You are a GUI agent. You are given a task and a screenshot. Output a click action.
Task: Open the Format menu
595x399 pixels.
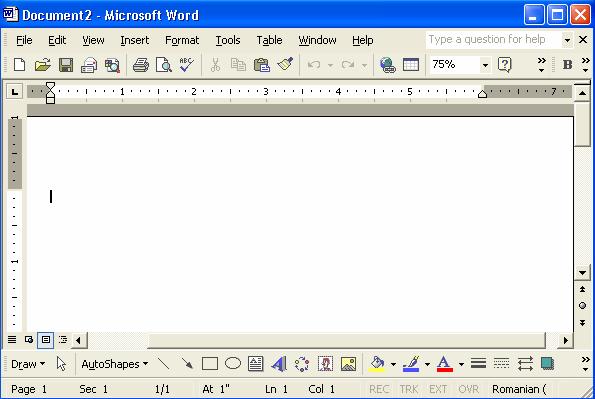click(x=182, y=40)
